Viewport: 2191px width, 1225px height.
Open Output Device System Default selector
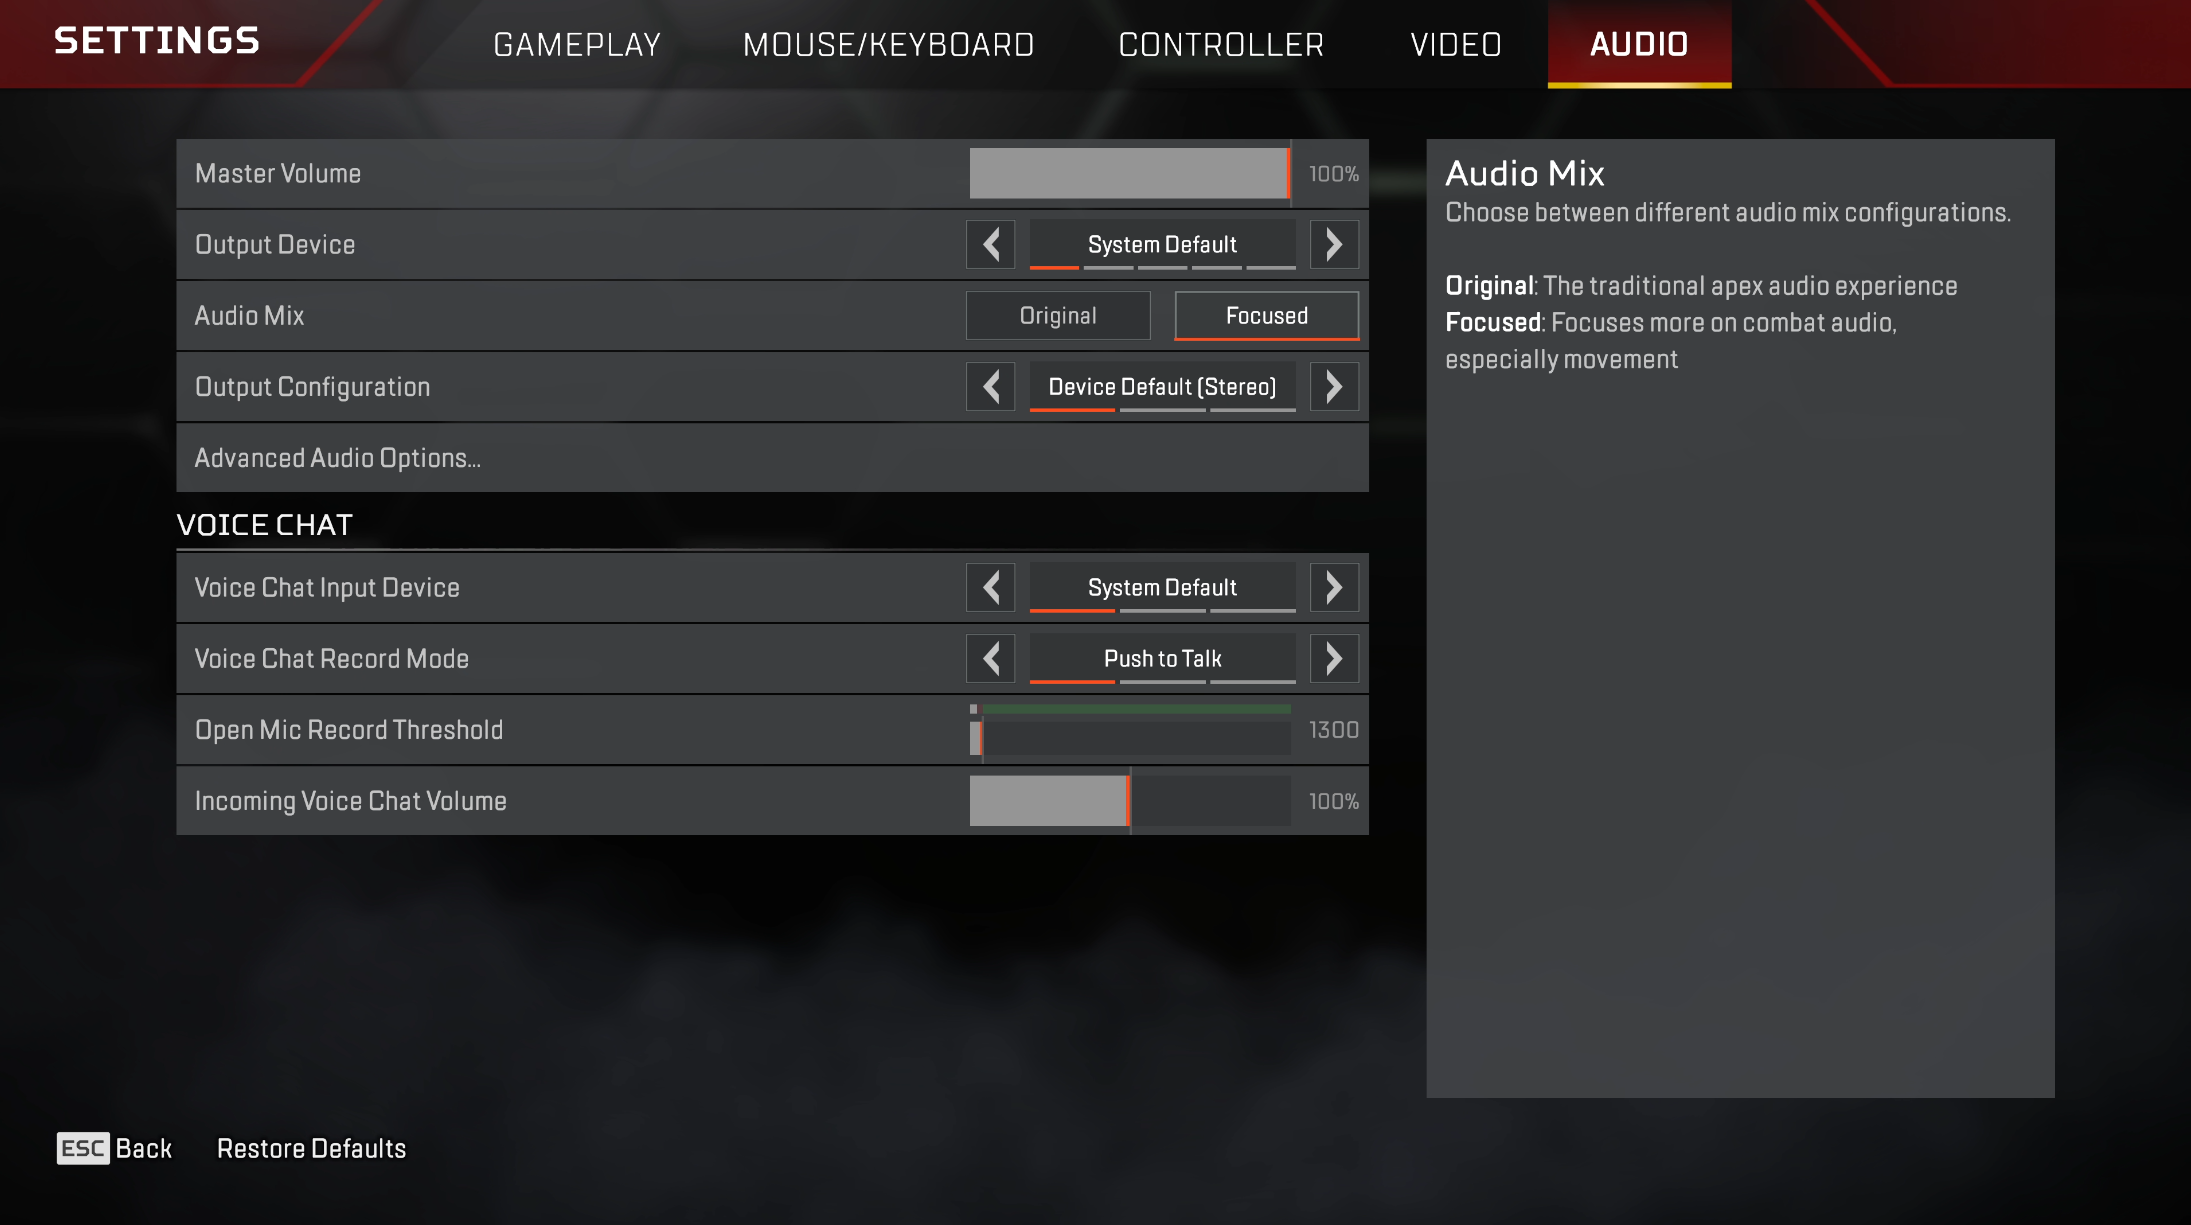point(1162,244)
